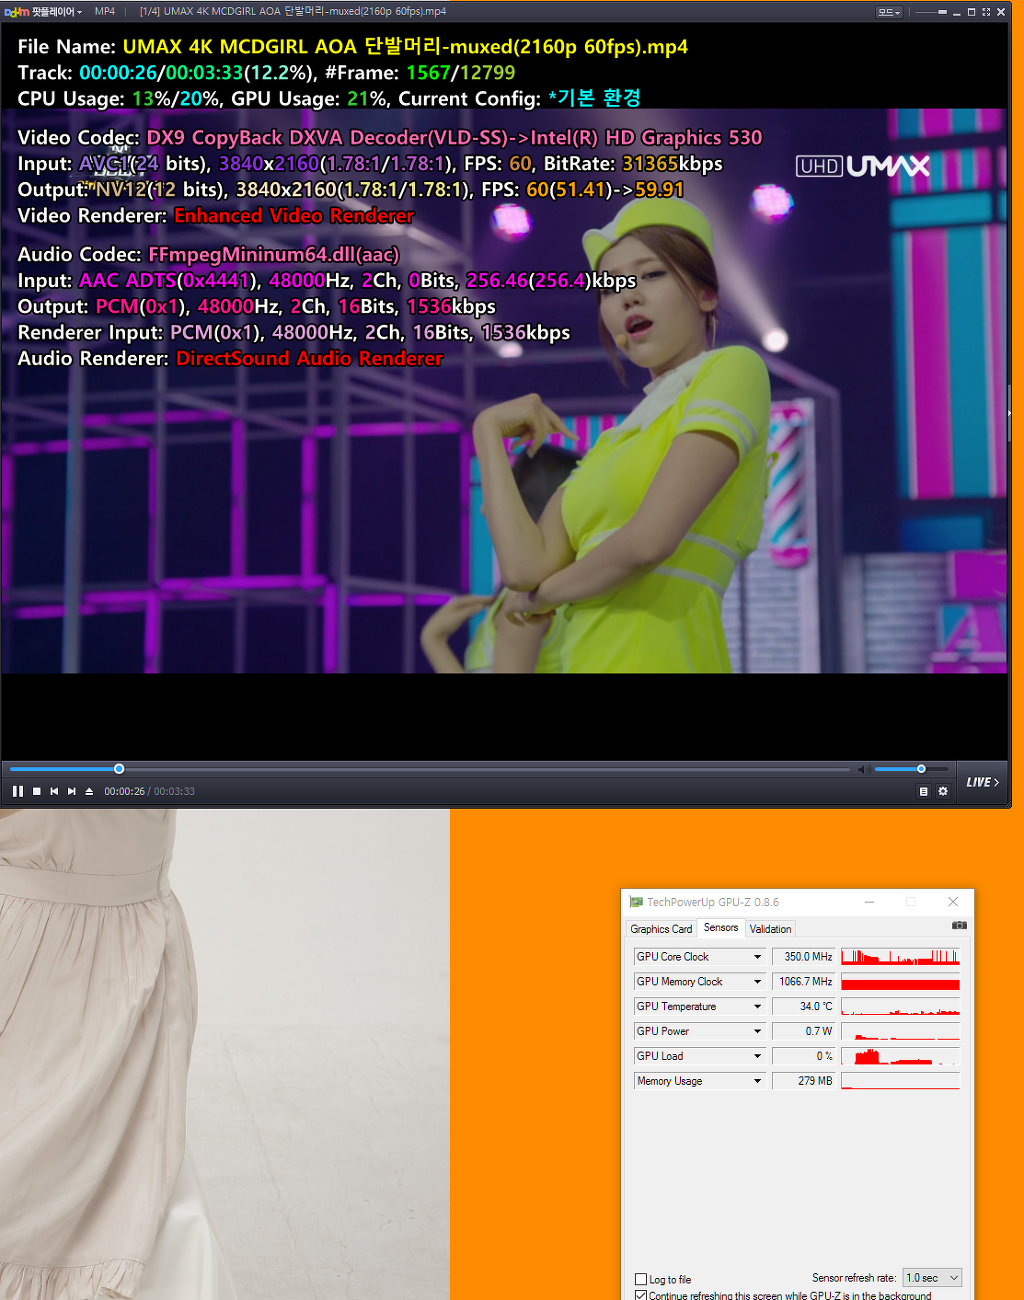1024x1300 pixels.
Task: Take a GPU-Z screenshot with camera icon
Action: tap(959, 926)
